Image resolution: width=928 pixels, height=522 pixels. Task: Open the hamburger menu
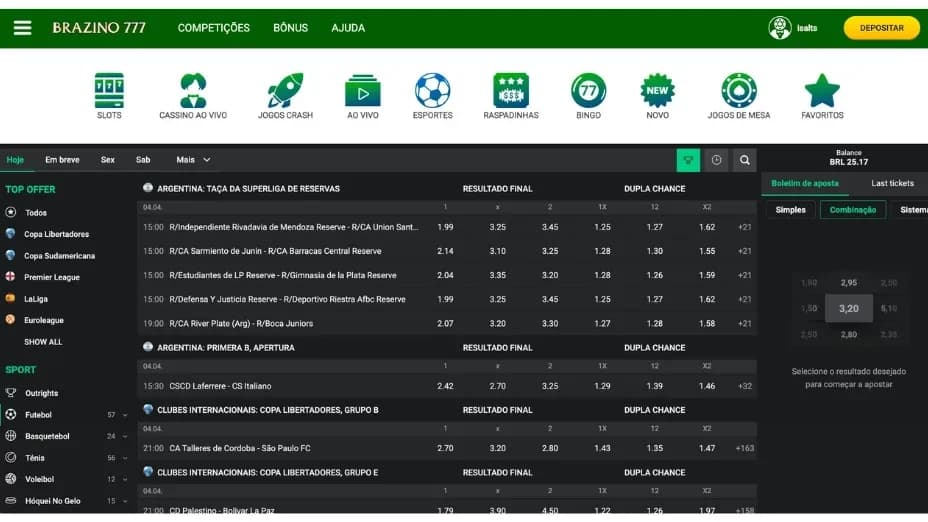click(22, 28)
